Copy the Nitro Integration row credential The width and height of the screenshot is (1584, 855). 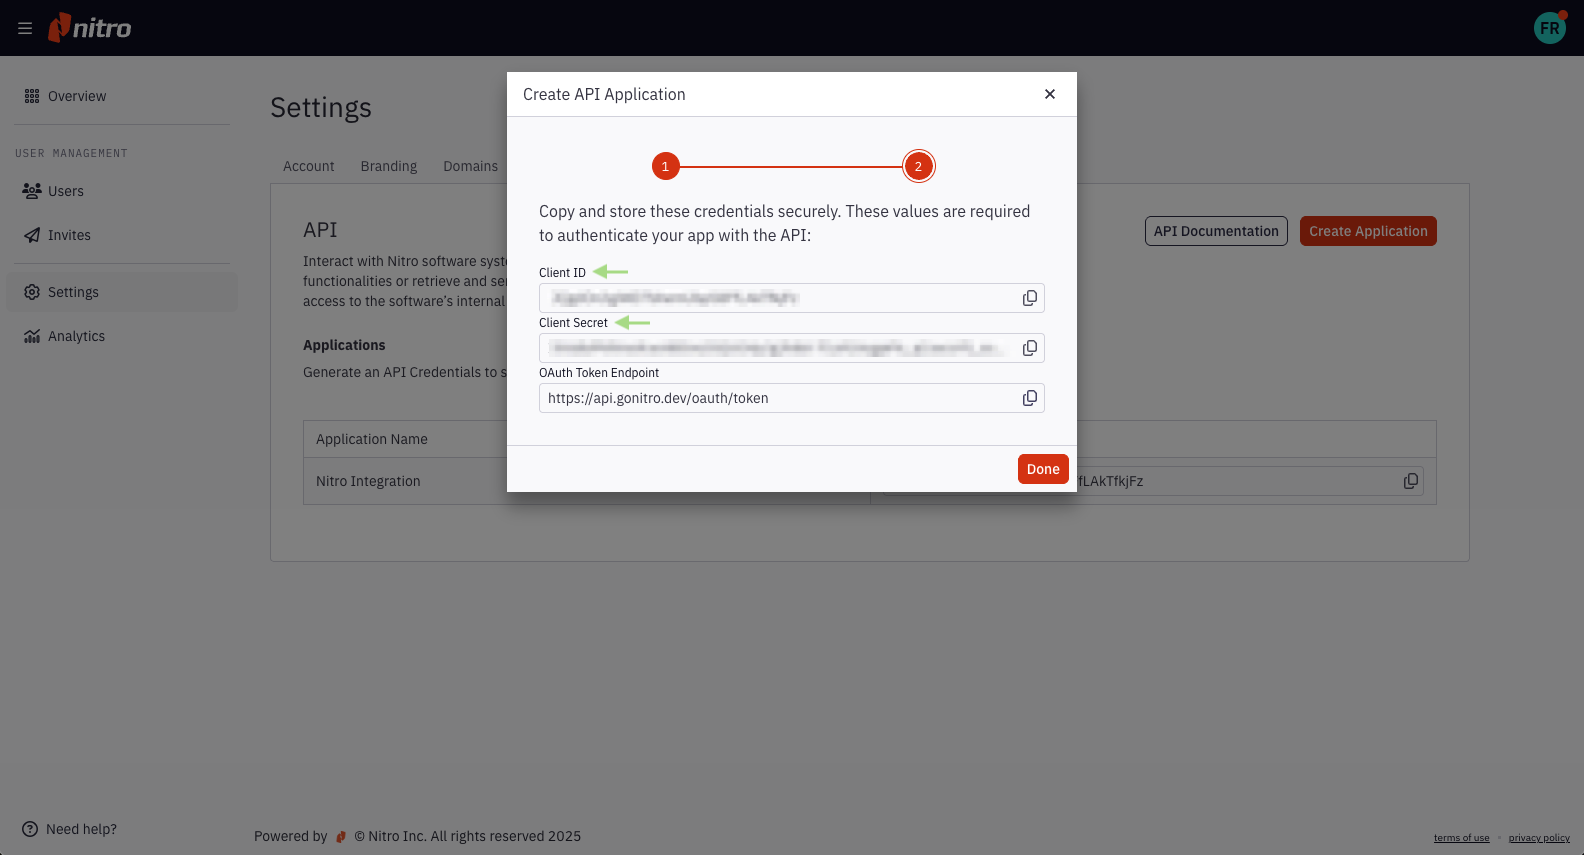coord(1411,481)
